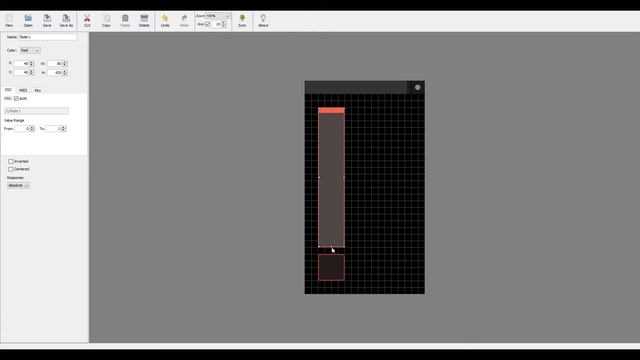Click the grid size spinner field
Viewport: 640px width, 360px height.
pos(218,24)
